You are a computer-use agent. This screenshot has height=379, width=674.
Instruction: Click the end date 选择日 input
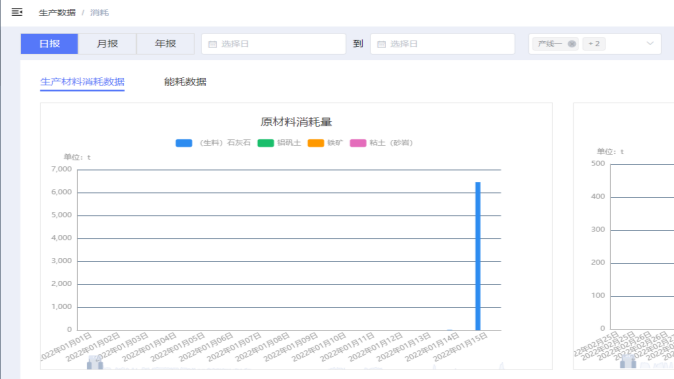[x=443, y=44]
